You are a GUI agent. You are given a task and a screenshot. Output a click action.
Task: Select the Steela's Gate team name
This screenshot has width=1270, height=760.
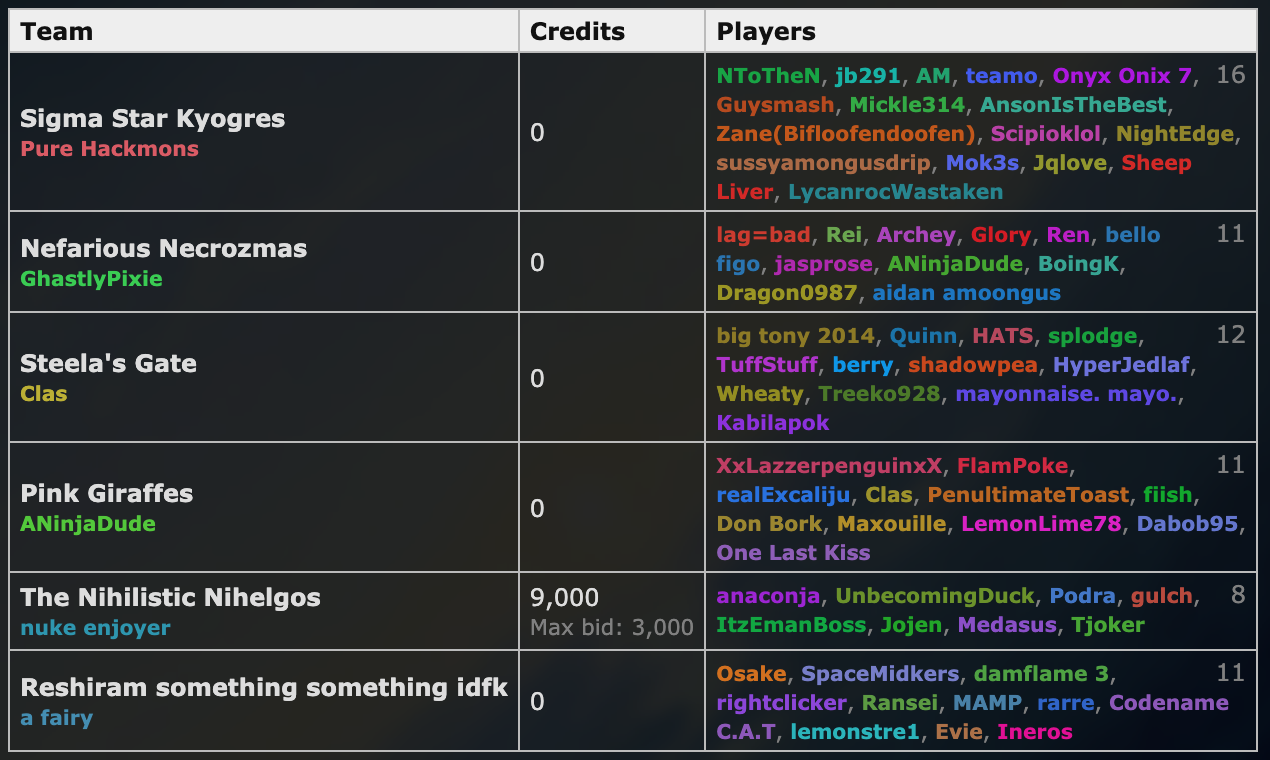tap(108, 363)
